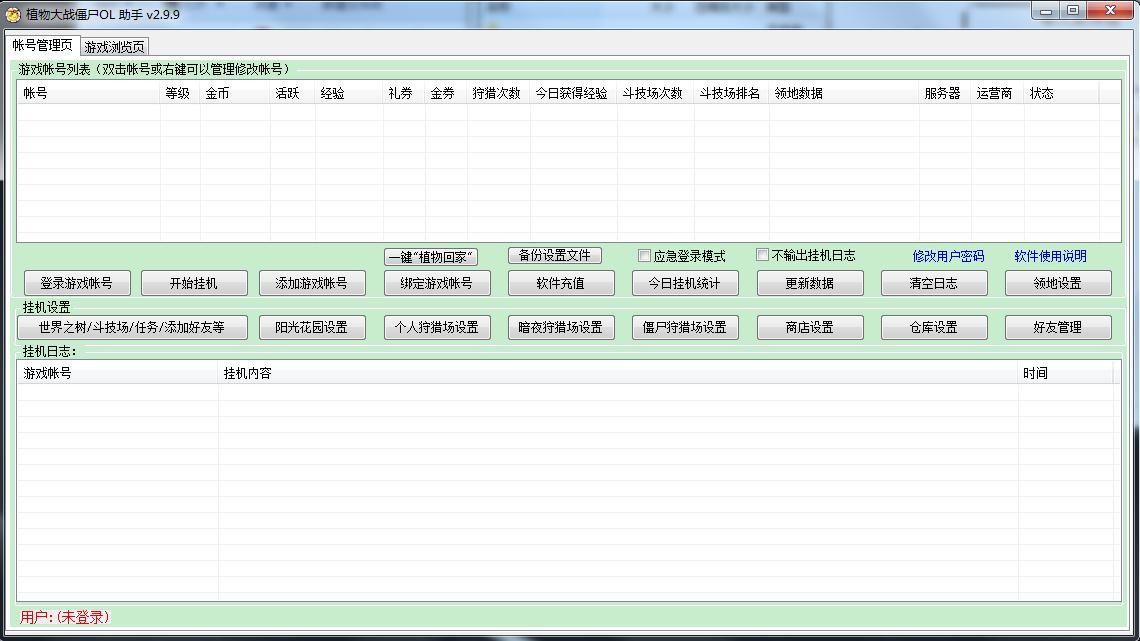1140x641 pixels.
Task: Open the 领地设置 settings
Action: click(1058, 283)
